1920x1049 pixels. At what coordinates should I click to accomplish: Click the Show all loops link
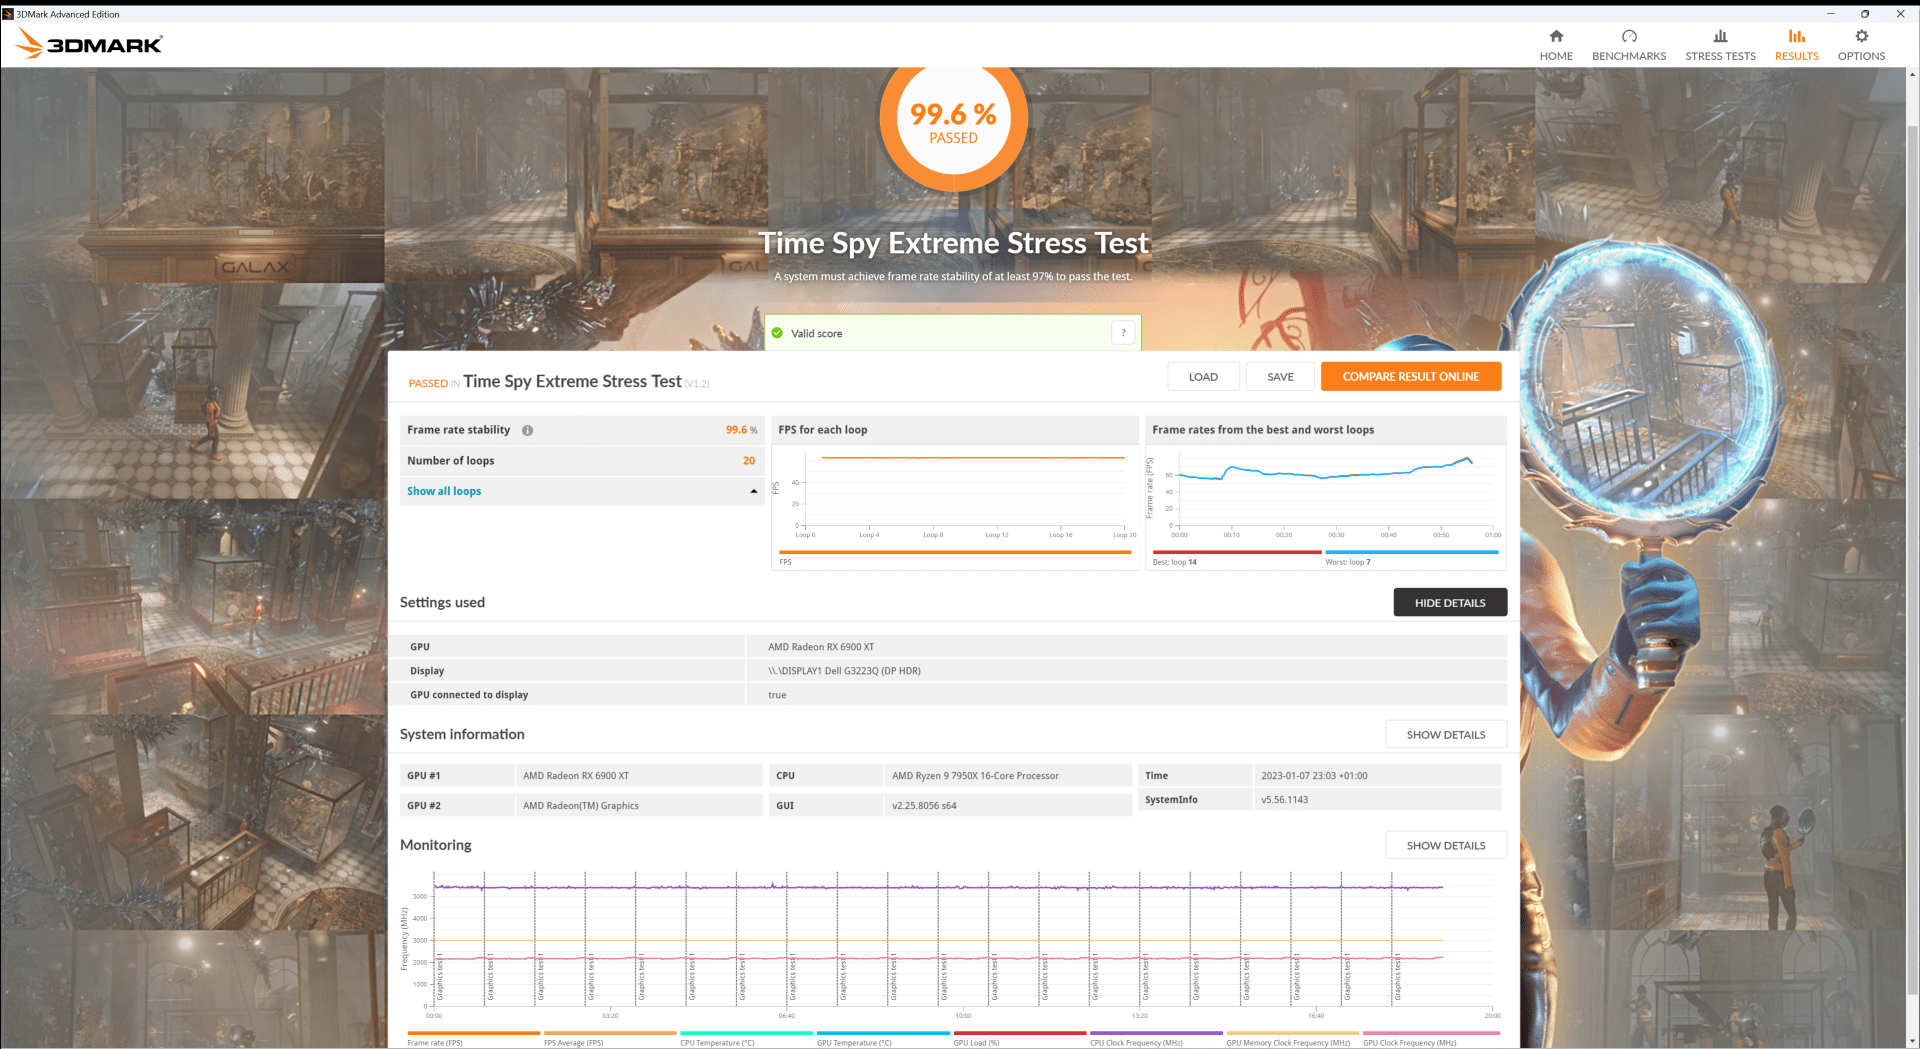pyautogui.click(x=444, y=491)
